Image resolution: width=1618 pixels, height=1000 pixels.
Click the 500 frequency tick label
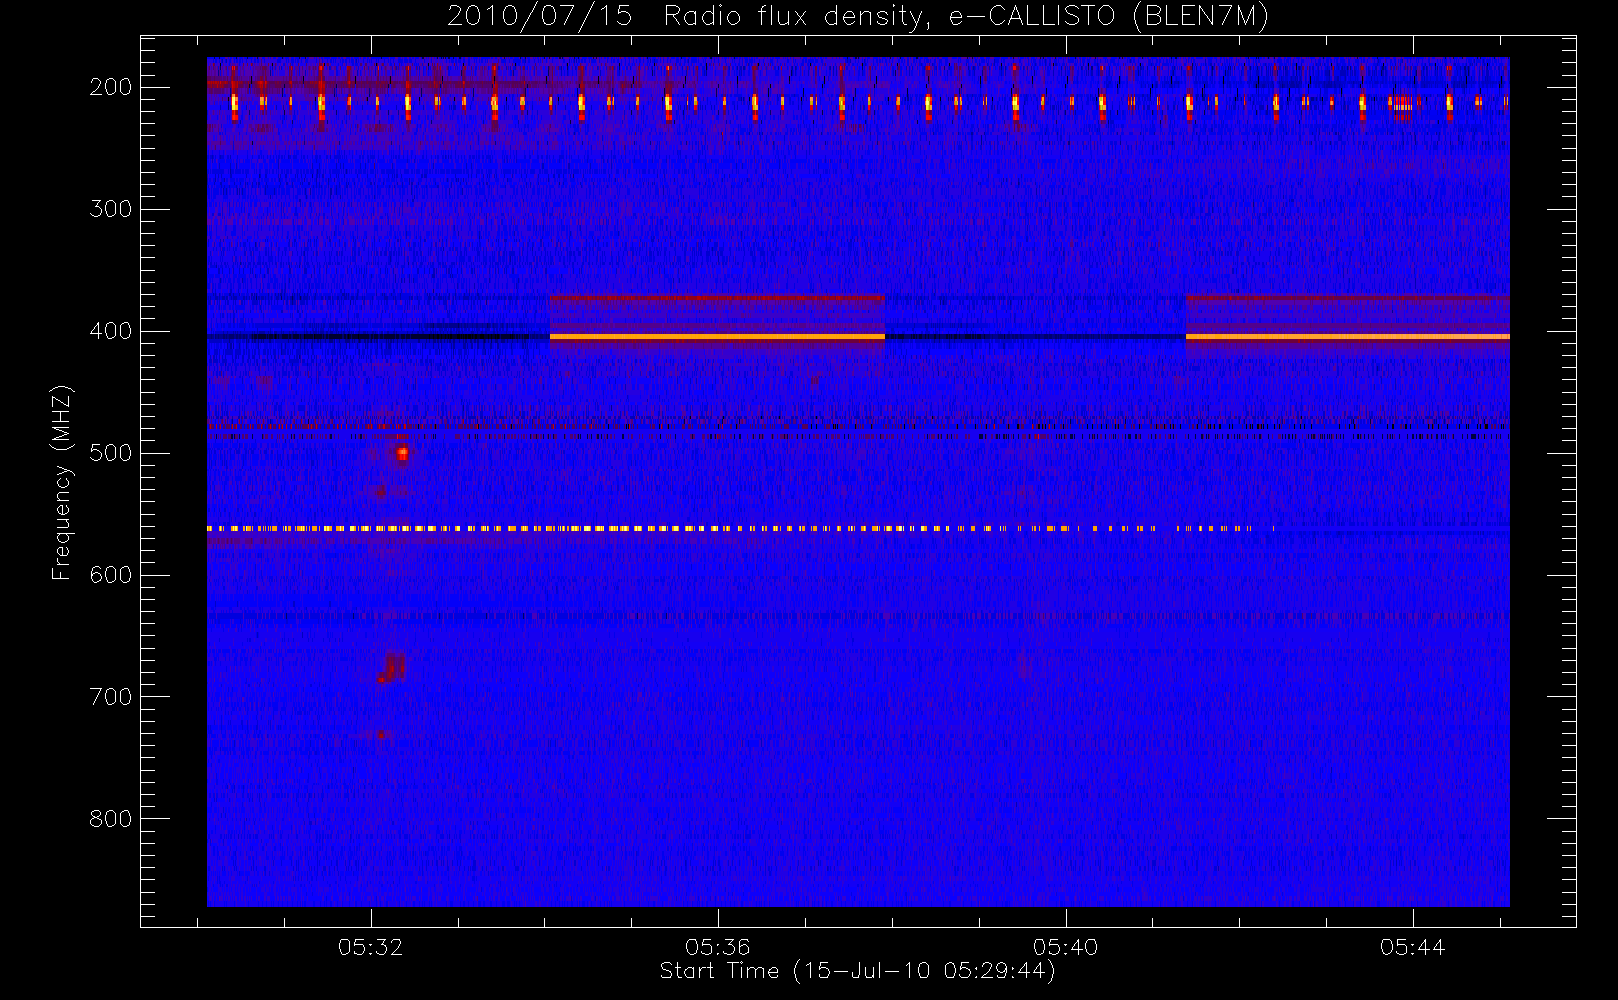111,453
